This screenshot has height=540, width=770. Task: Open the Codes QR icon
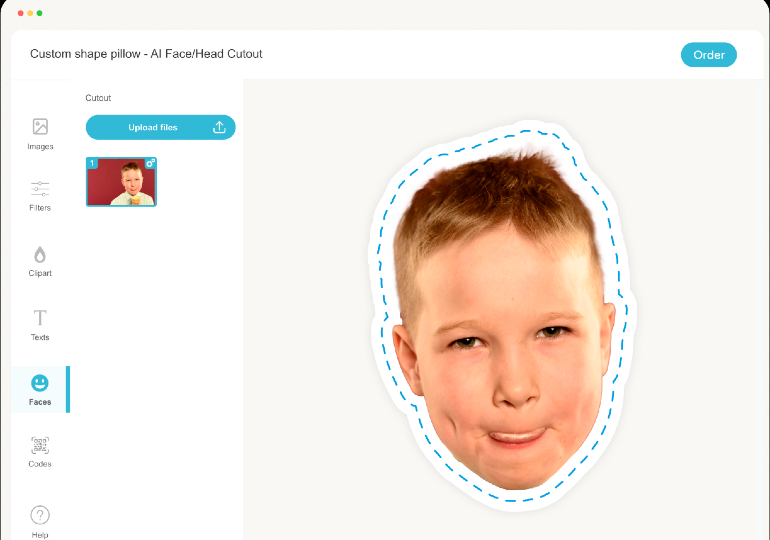[x=40, y=452]
